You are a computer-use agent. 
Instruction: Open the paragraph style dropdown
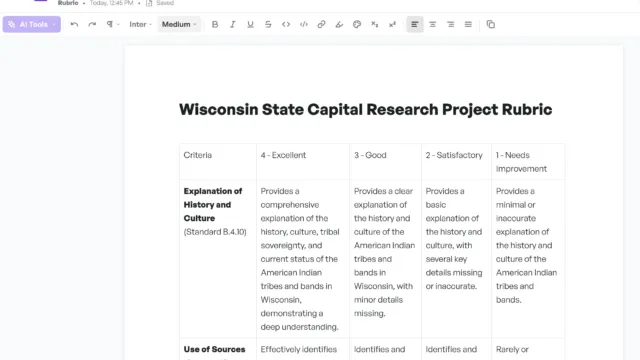click(x=113, y=24)
